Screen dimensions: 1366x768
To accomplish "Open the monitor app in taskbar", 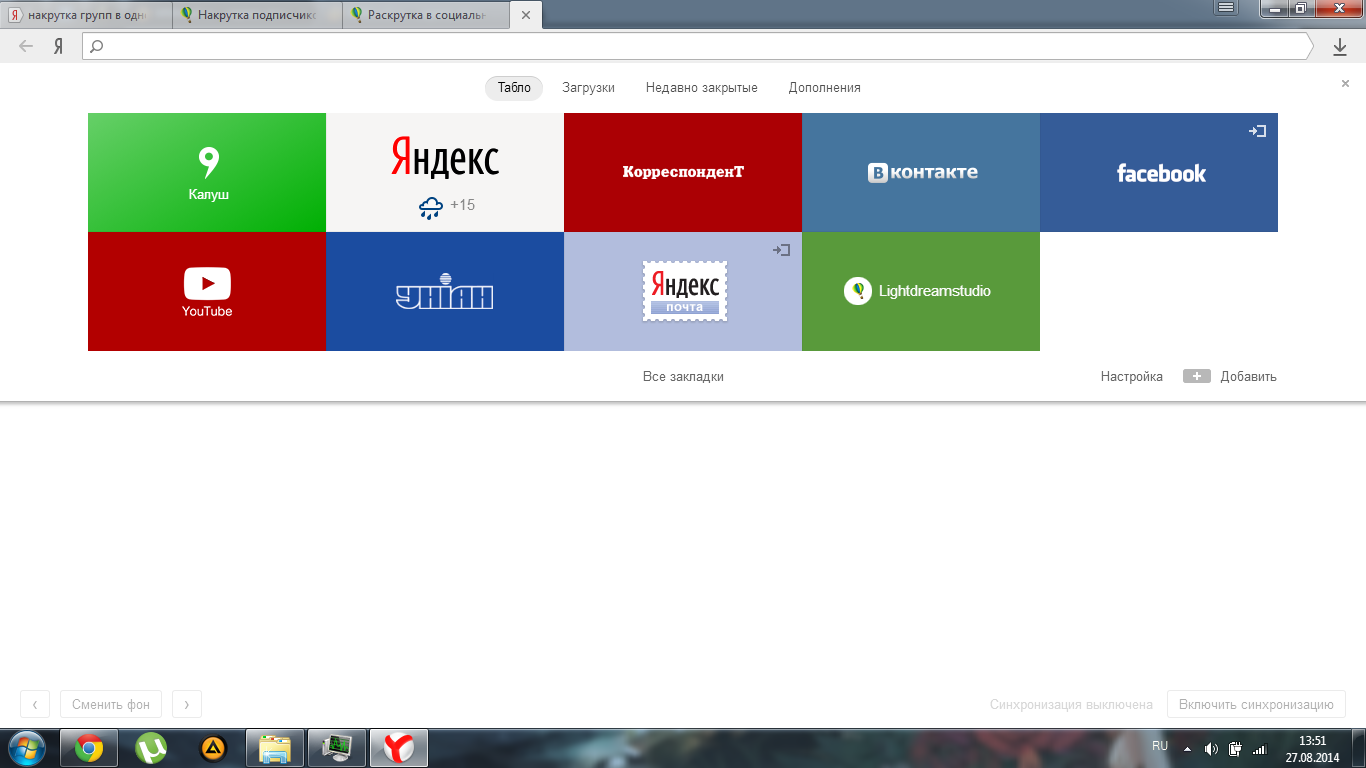I will pos(337,748).
